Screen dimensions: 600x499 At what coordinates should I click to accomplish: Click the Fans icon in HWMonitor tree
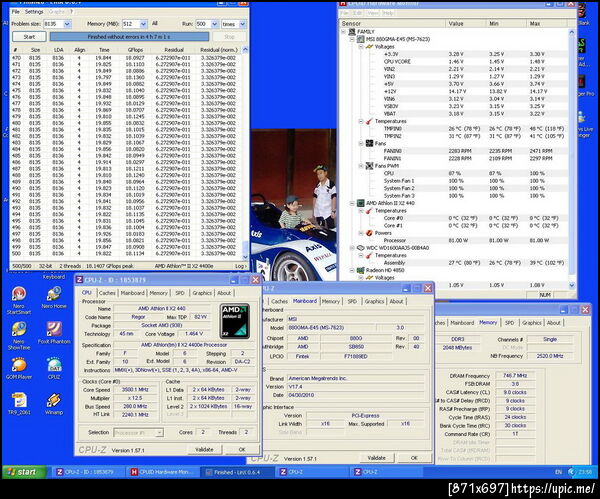(x=369, y=144)
